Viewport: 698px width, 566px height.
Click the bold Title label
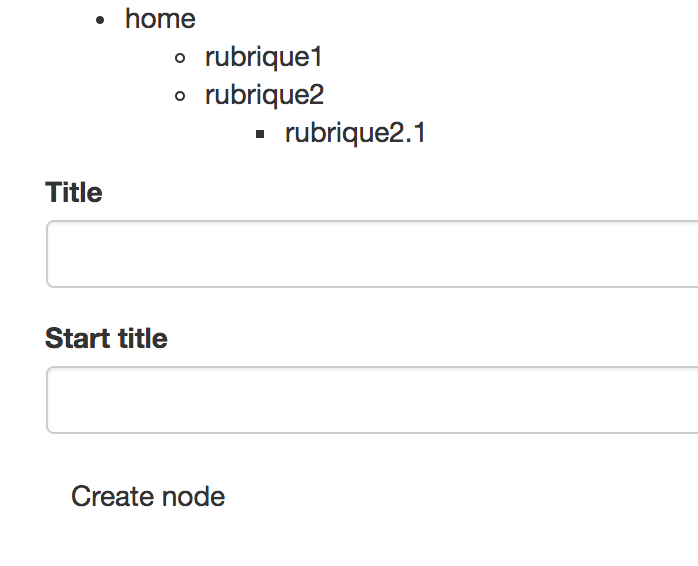[x=74, y=192]
